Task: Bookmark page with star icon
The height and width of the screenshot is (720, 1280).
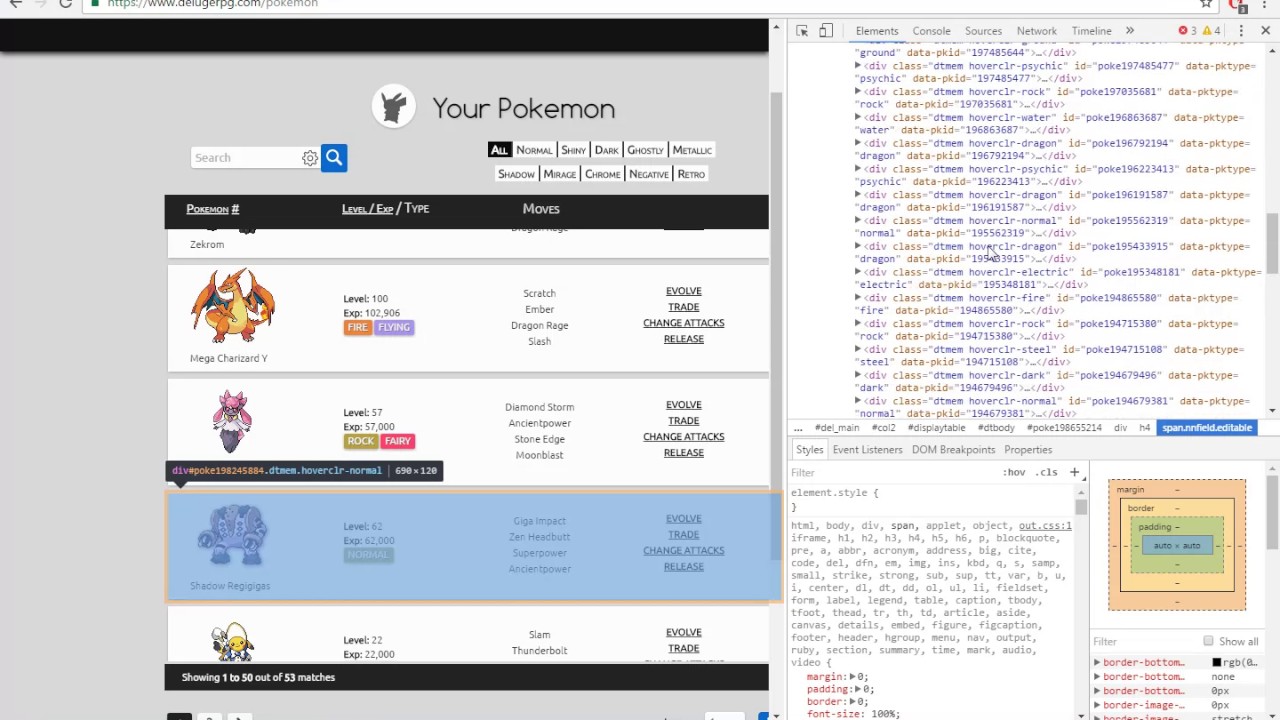Action: pyautogui.click(x=1207, y=4)
